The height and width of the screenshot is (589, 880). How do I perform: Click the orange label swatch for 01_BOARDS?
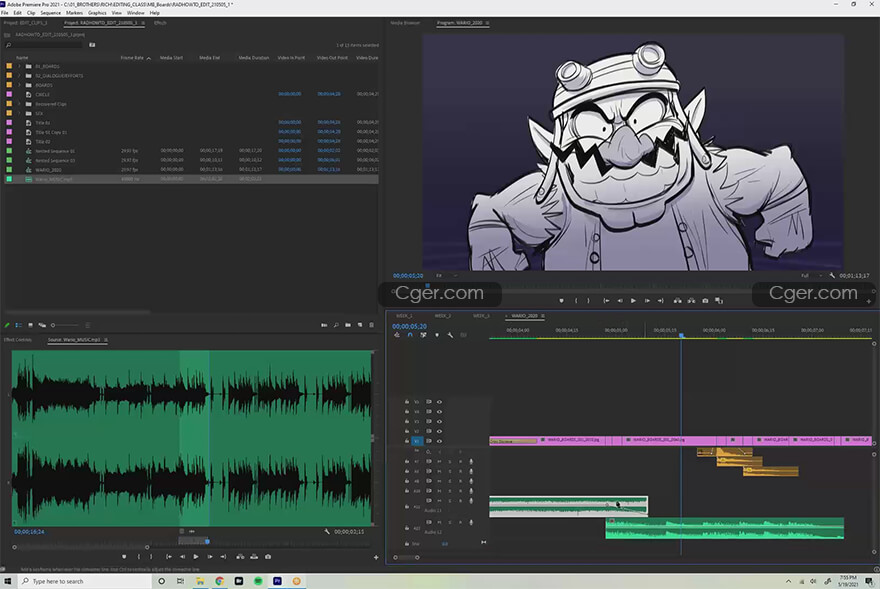(9, 66)
